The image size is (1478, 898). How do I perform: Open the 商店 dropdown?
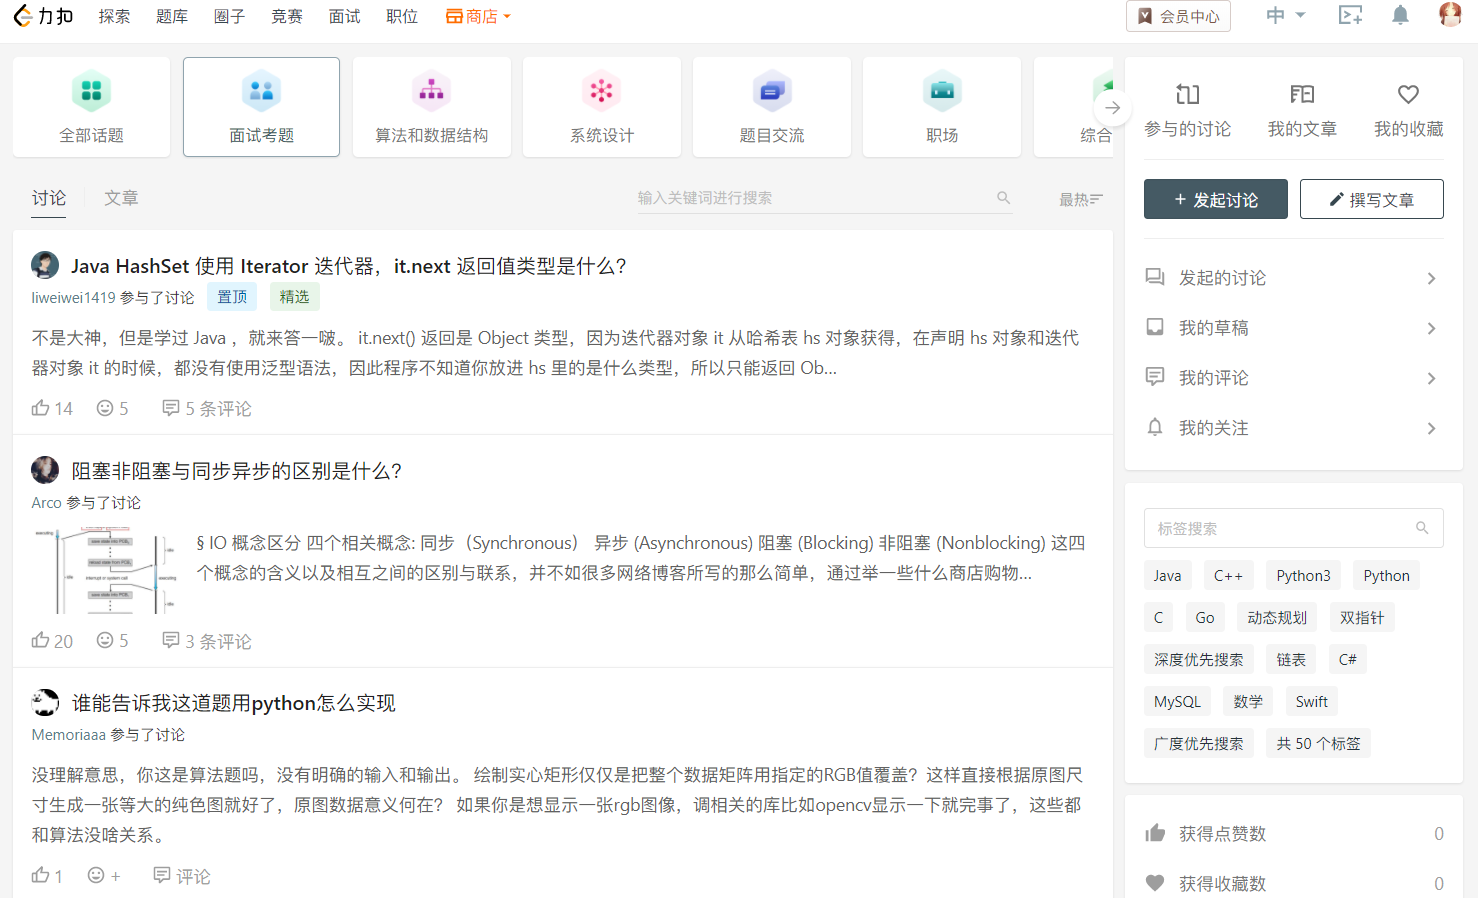[x=478, y=15]
